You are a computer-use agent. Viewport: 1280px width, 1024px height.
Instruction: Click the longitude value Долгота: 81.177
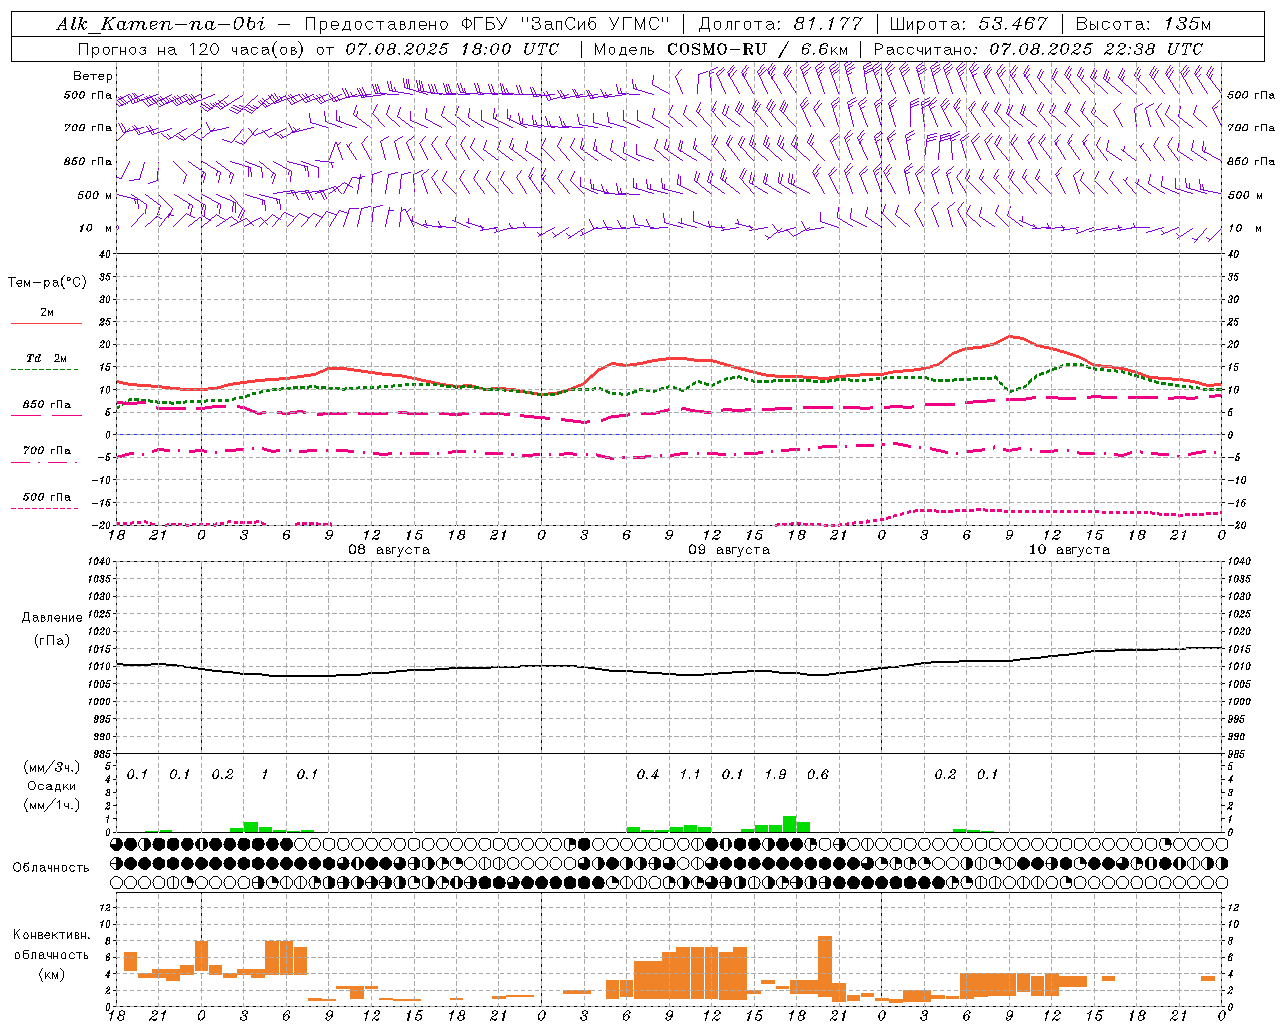coord(780,24)
